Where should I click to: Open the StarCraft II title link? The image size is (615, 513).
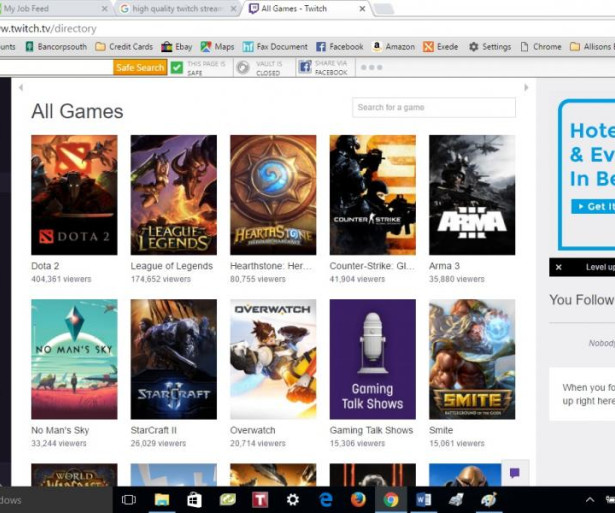click(x=154, y=430)
